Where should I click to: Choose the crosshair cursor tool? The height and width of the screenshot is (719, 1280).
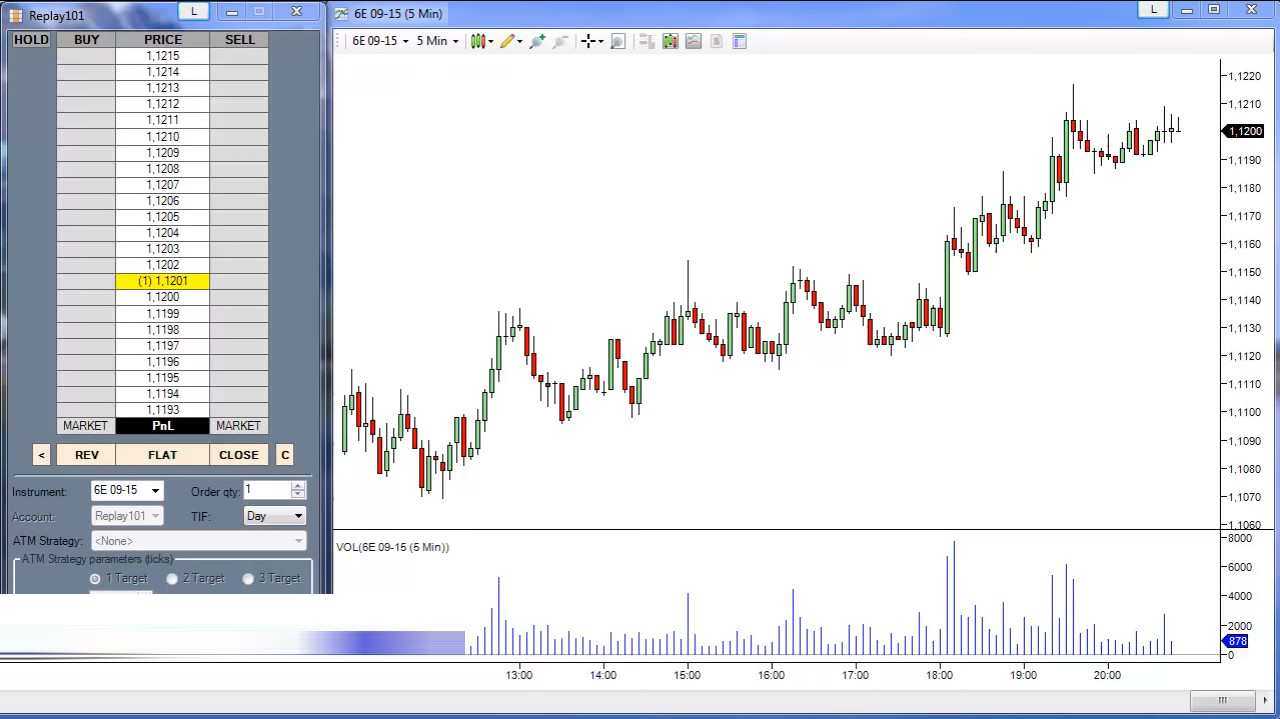(x=589, y=41)
